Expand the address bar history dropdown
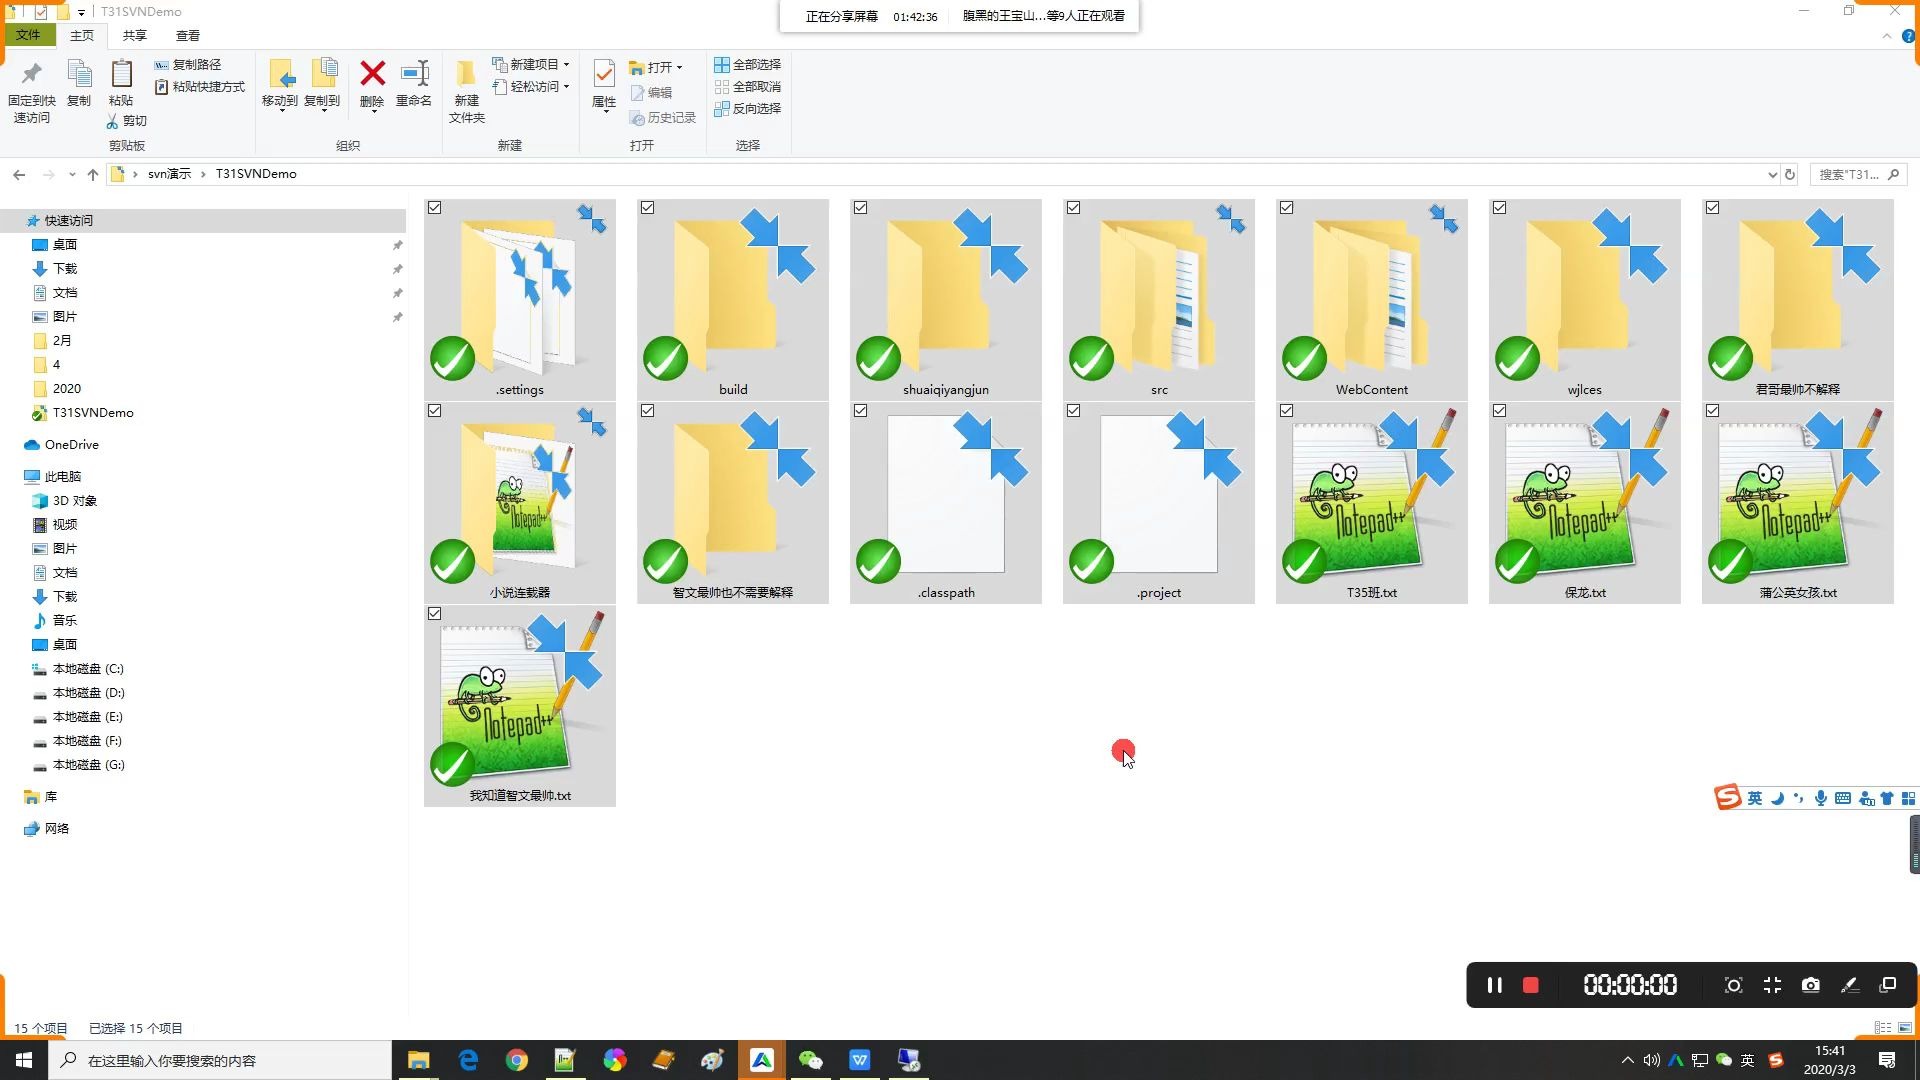 [x=1772, y=174]
